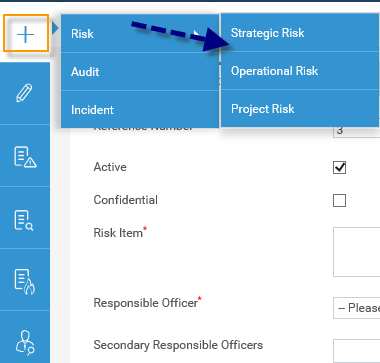380x363 pixels.
Task: Click the Secondary Responsible Officers field
Action: (x=356, y=351)
